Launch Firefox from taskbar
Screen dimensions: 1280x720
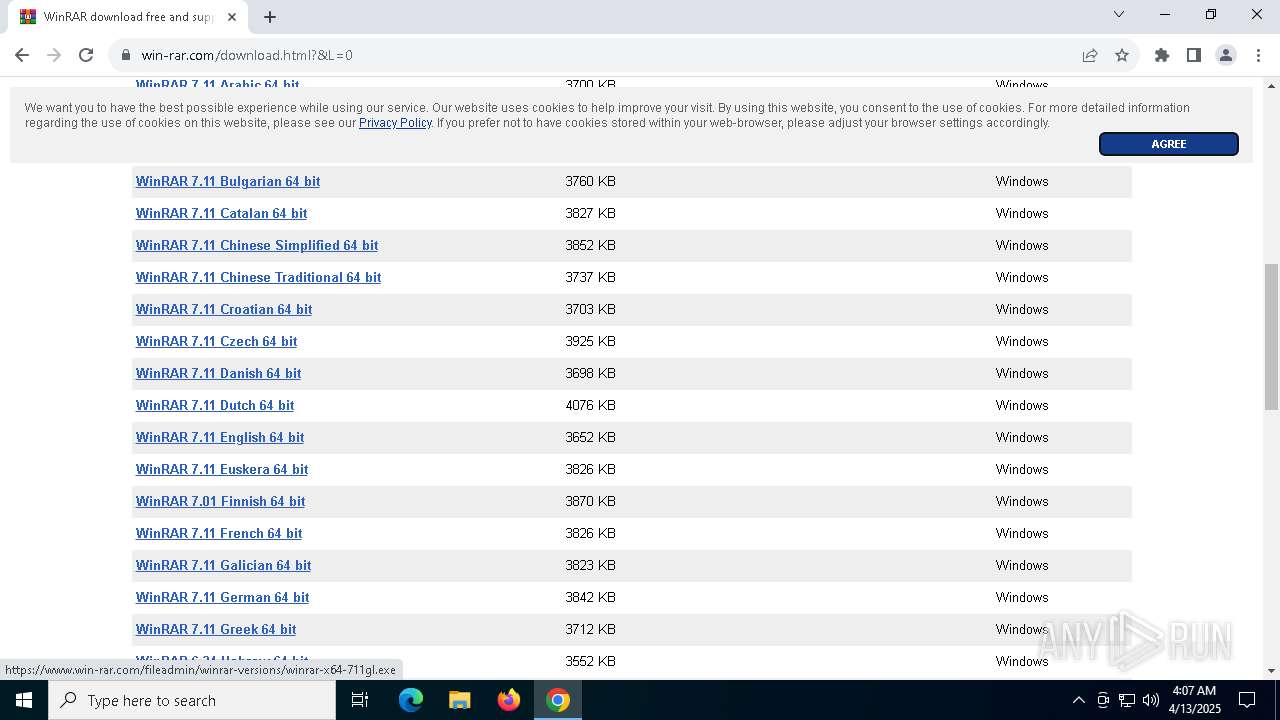click(509, 700)
